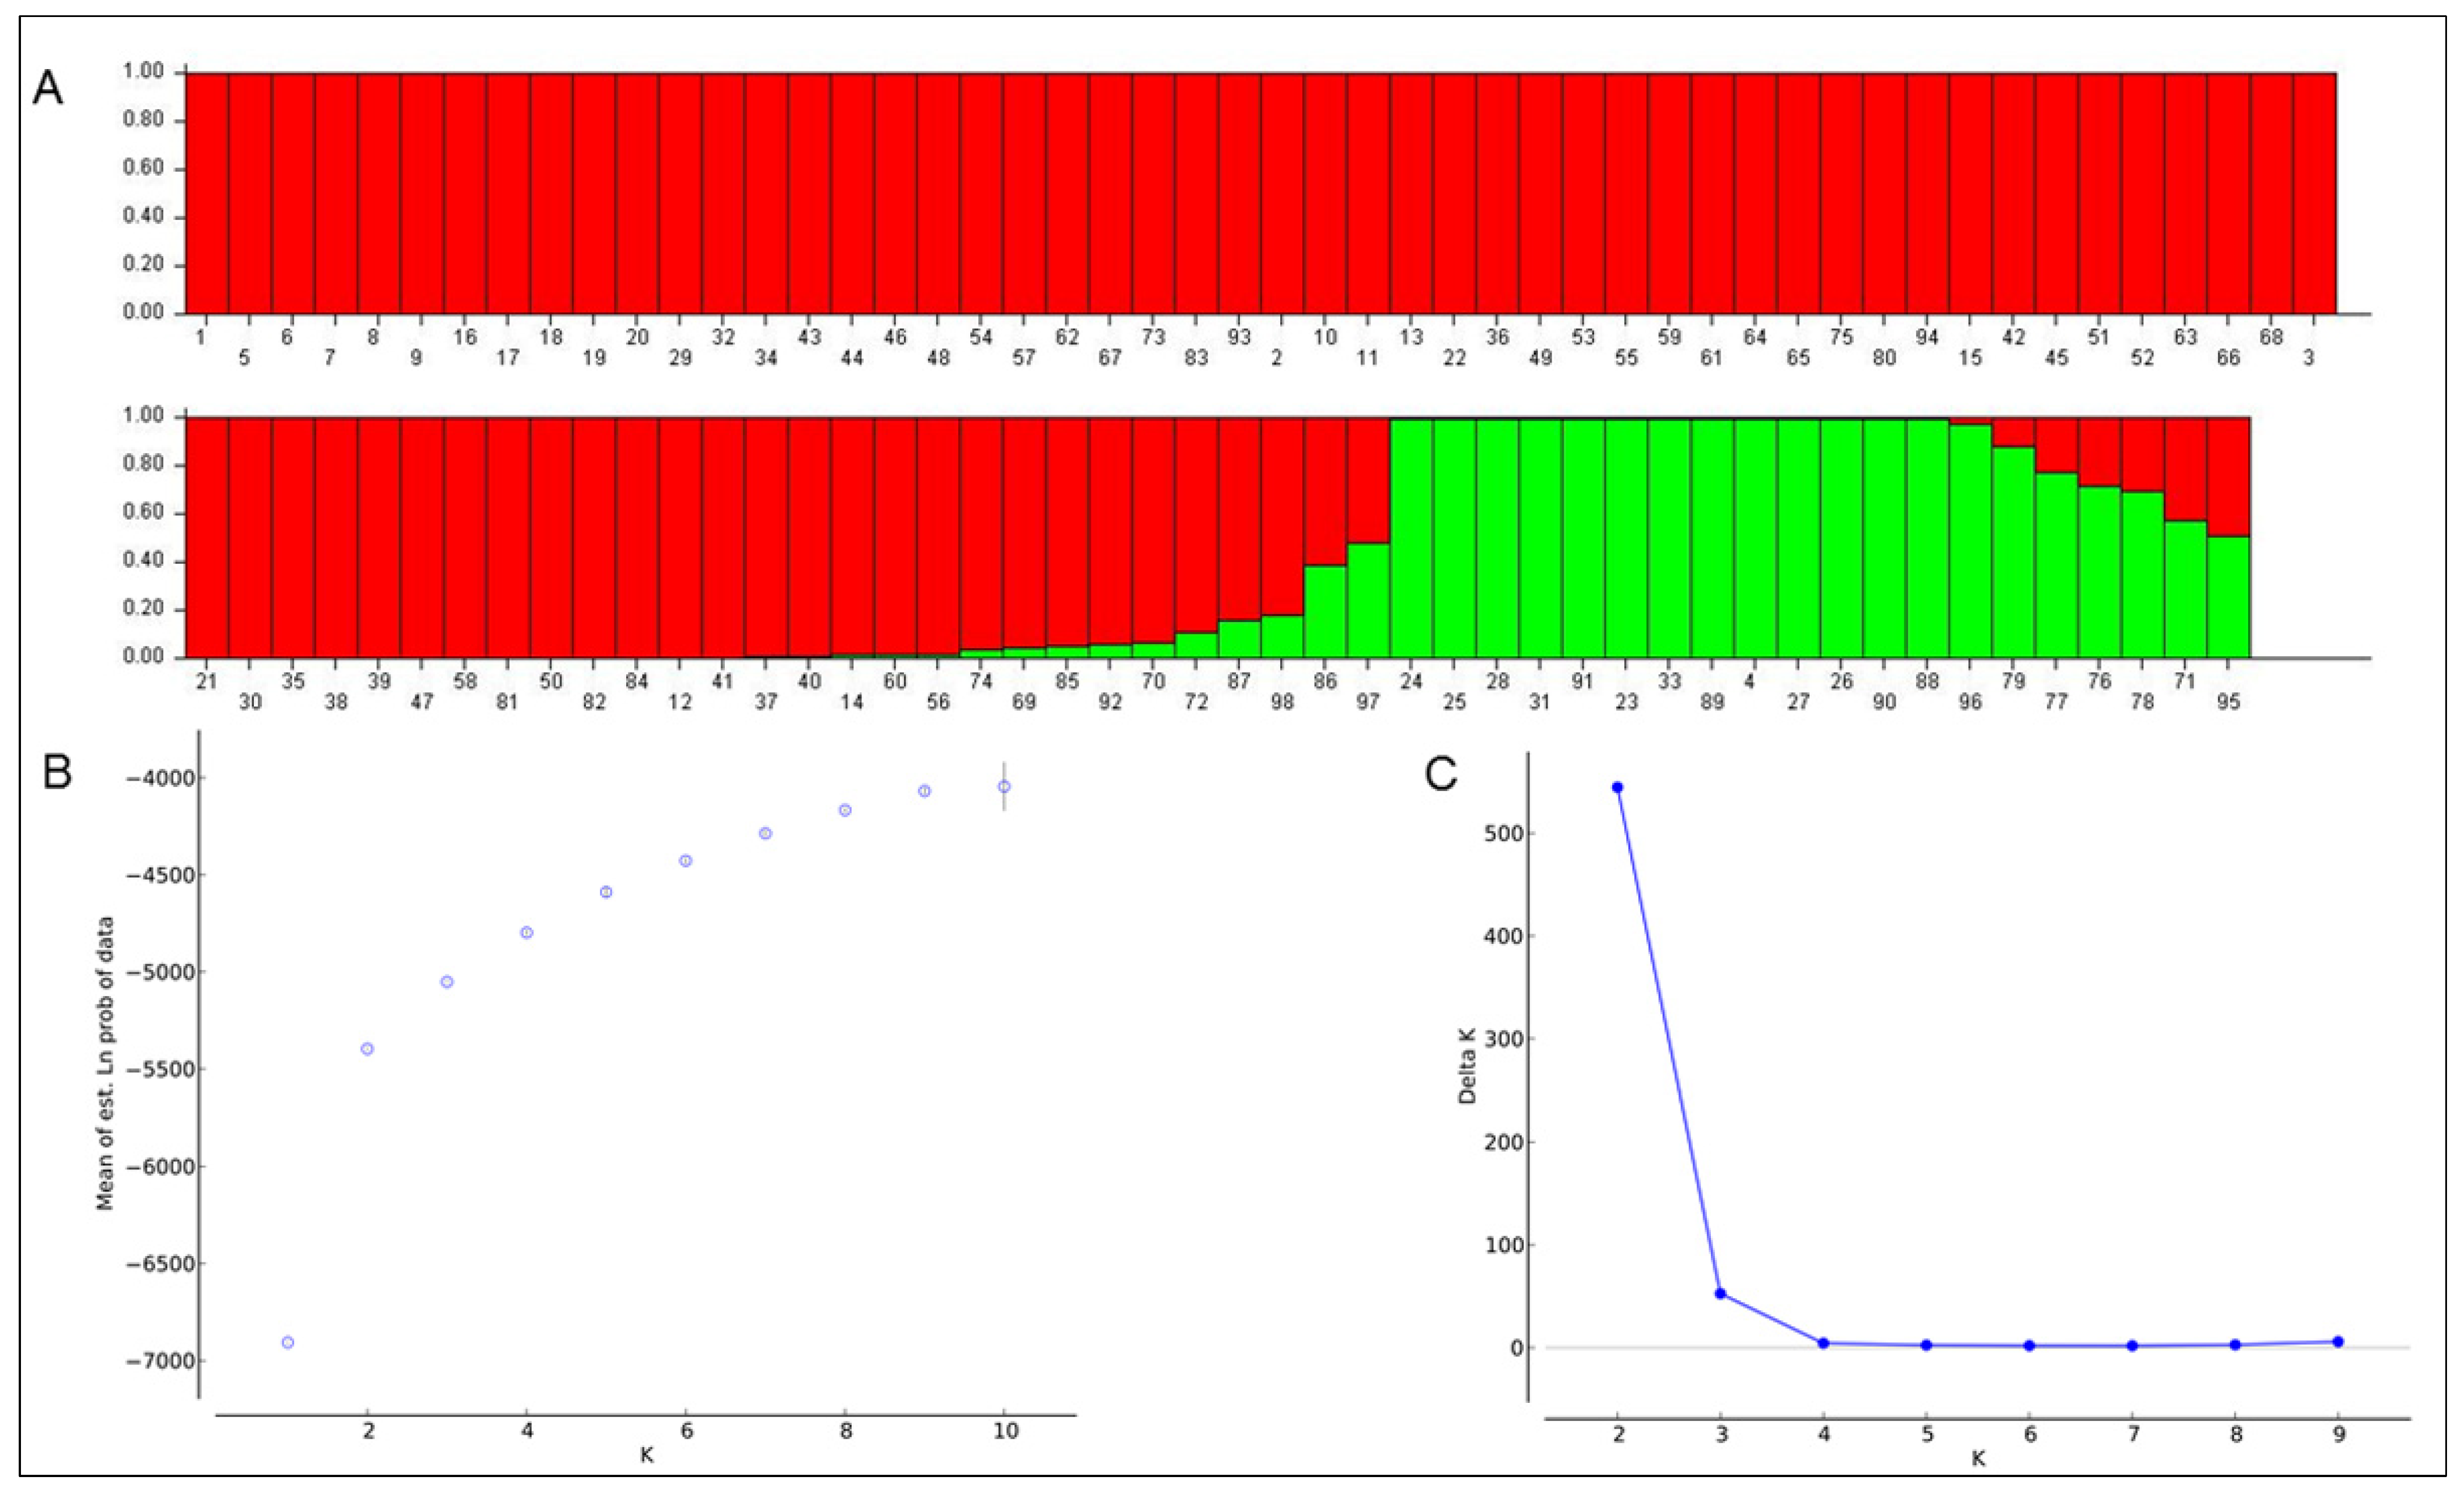The height and width of the screenshot is (1502, 2464).
Task: Click the red bar for sample 21
Action: [x=207, y=537]
